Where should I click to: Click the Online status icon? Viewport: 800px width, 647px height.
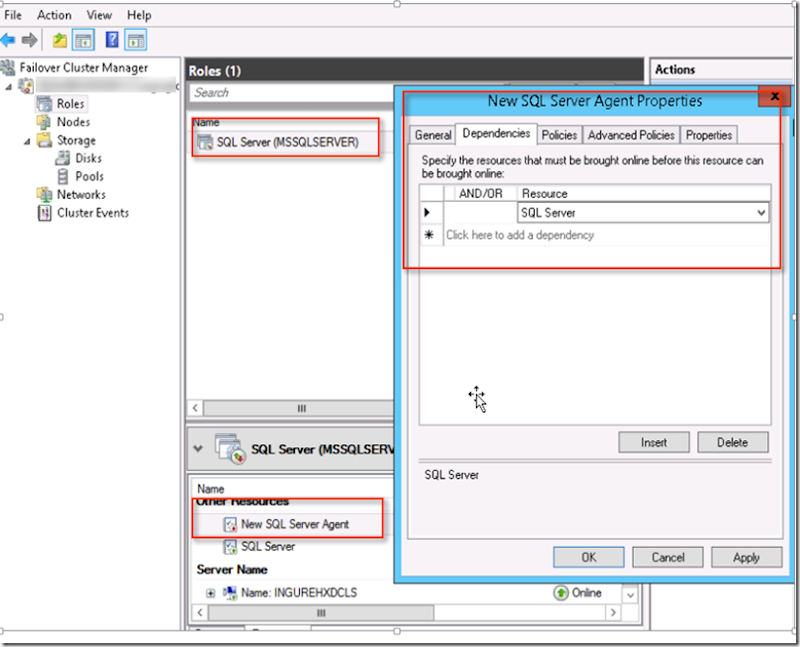coord(561,593)
